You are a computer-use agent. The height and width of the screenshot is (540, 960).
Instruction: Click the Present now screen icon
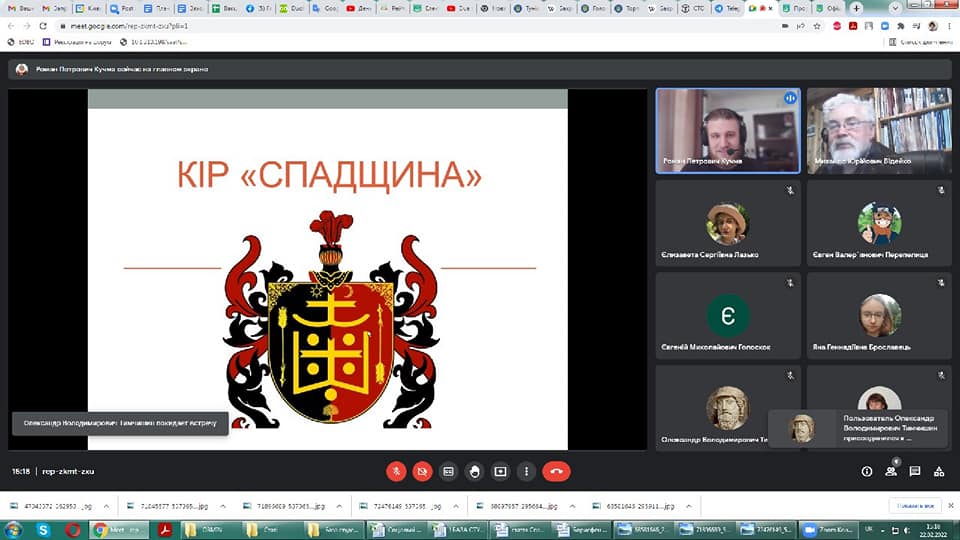tap(500, 471)
